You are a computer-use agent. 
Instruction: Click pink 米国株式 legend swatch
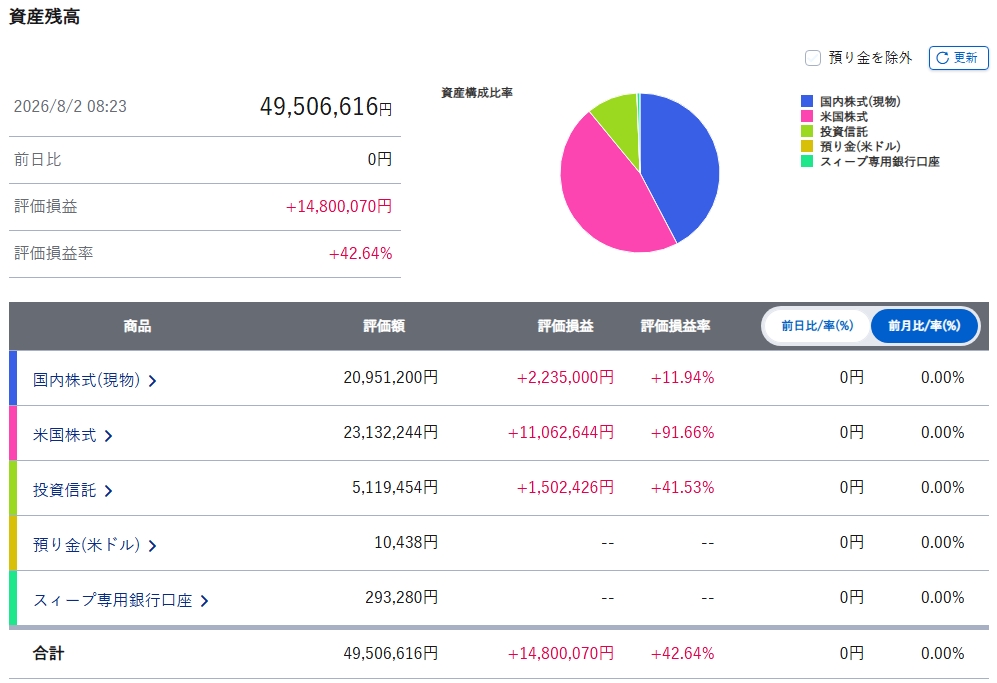point(807,116)
